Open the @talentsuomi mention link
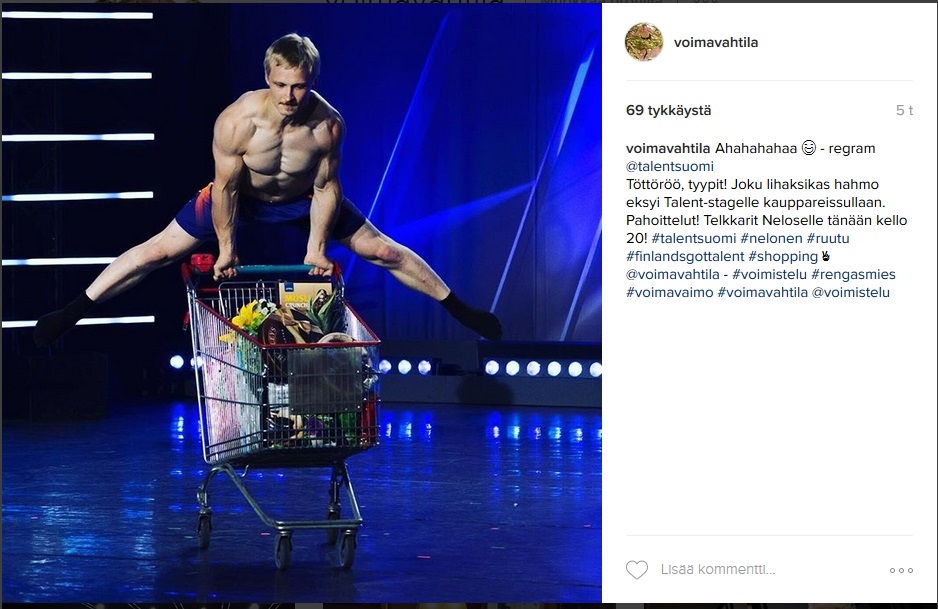The image size is (938, 609). [669, 166]
